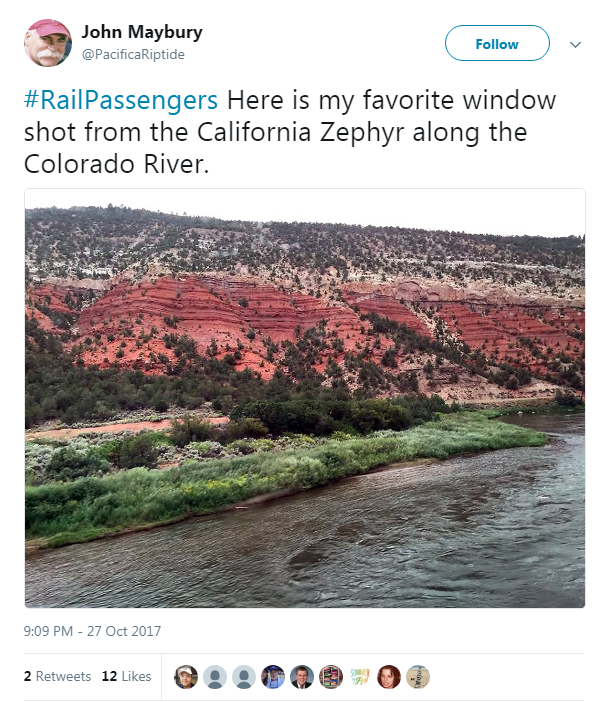Open the avatar of man in suit and tie
The image size is (615, 703).
coord(302,677)
